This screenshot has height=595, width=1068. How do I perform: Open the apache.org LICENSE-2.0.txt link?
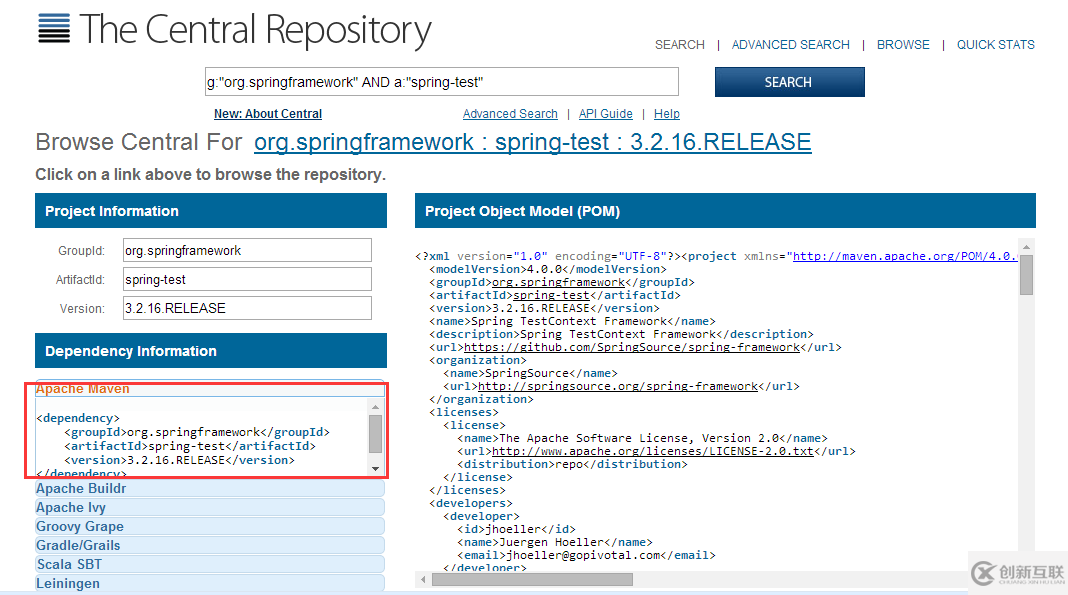653,451
